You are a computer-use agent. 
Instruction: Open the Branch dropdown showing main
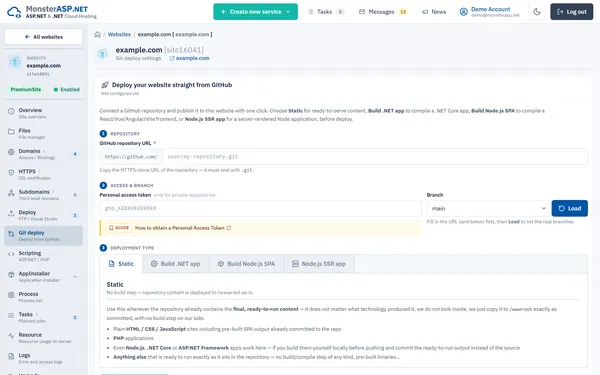(x=488, y=208)
